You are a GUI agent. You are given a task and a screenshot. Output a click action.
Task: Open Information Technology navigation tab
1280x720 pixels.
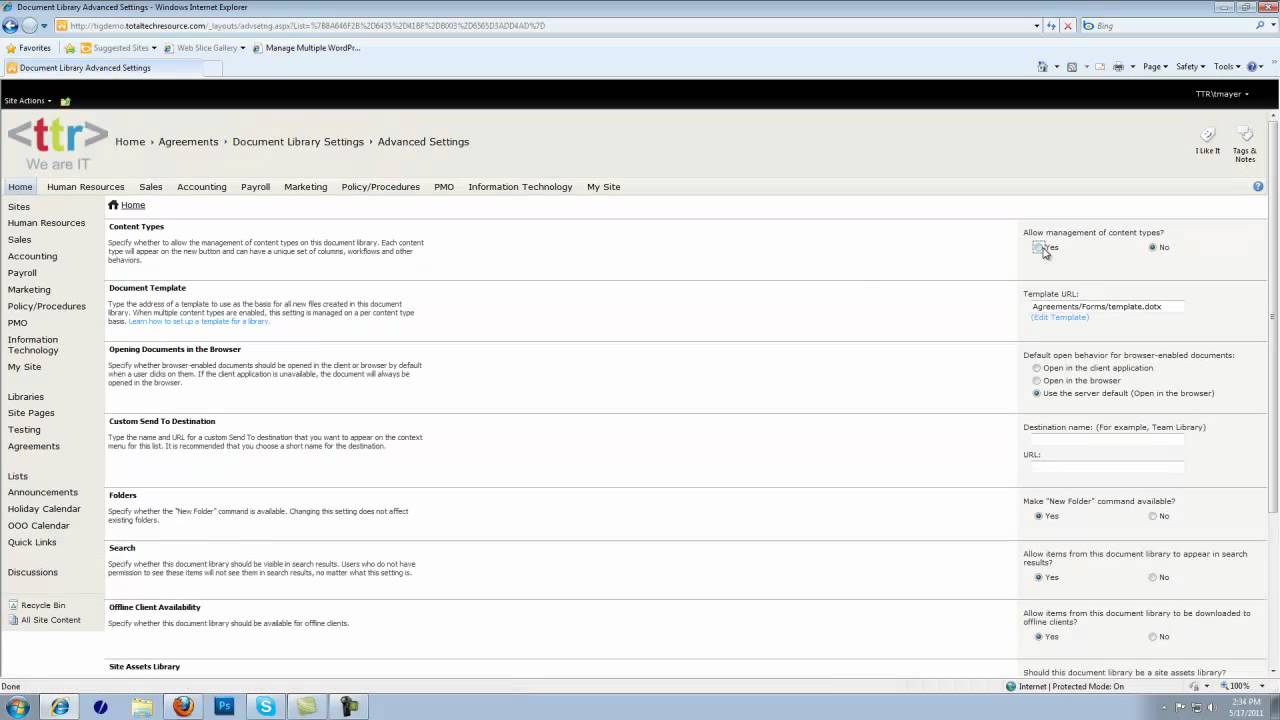520,187
